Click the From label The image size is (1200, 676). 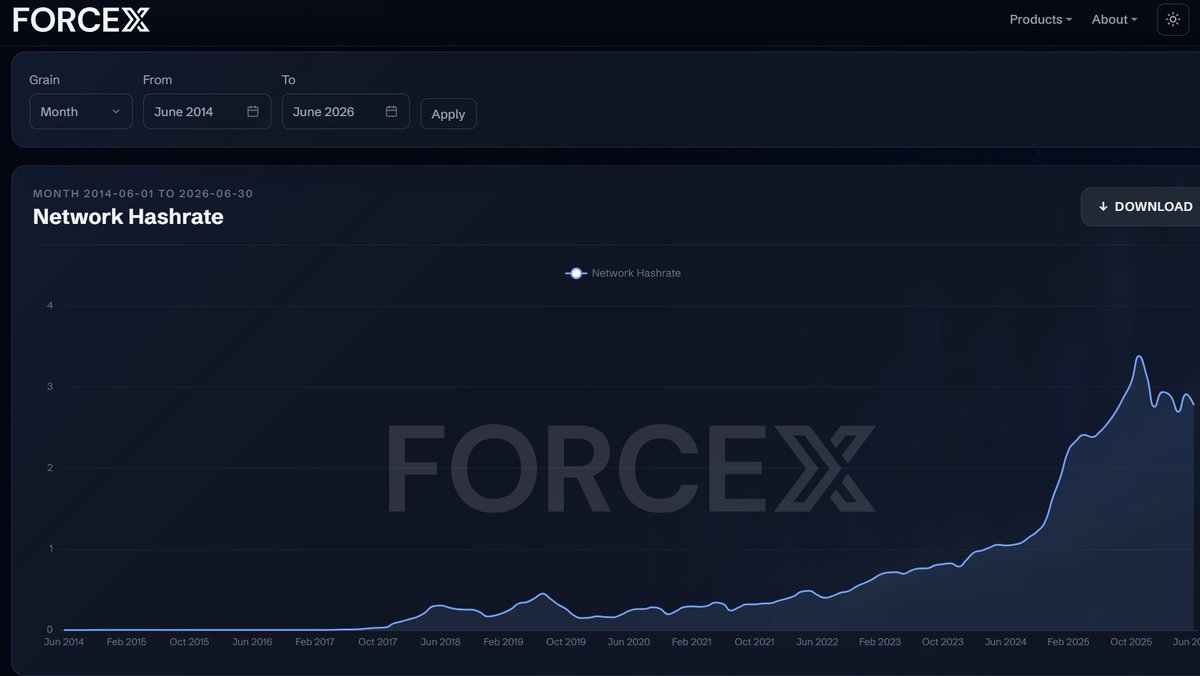coord(158,80)
